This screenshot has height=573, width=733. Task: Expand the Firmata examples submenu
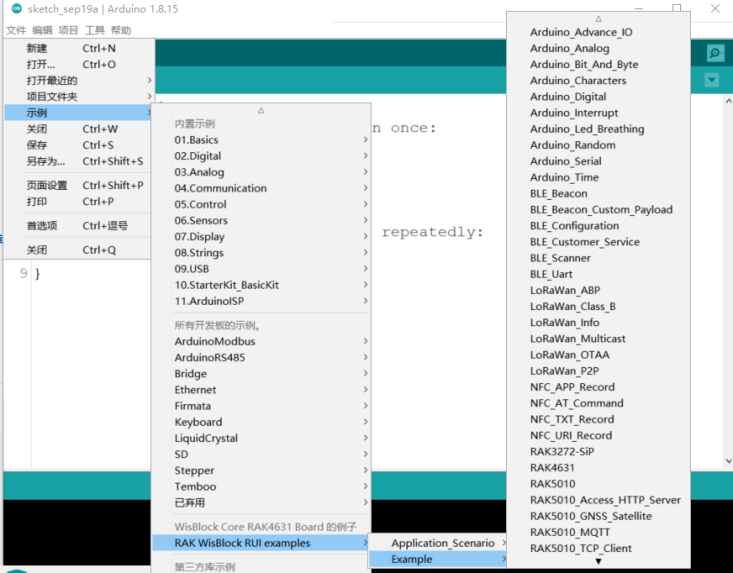pos(262,406)
